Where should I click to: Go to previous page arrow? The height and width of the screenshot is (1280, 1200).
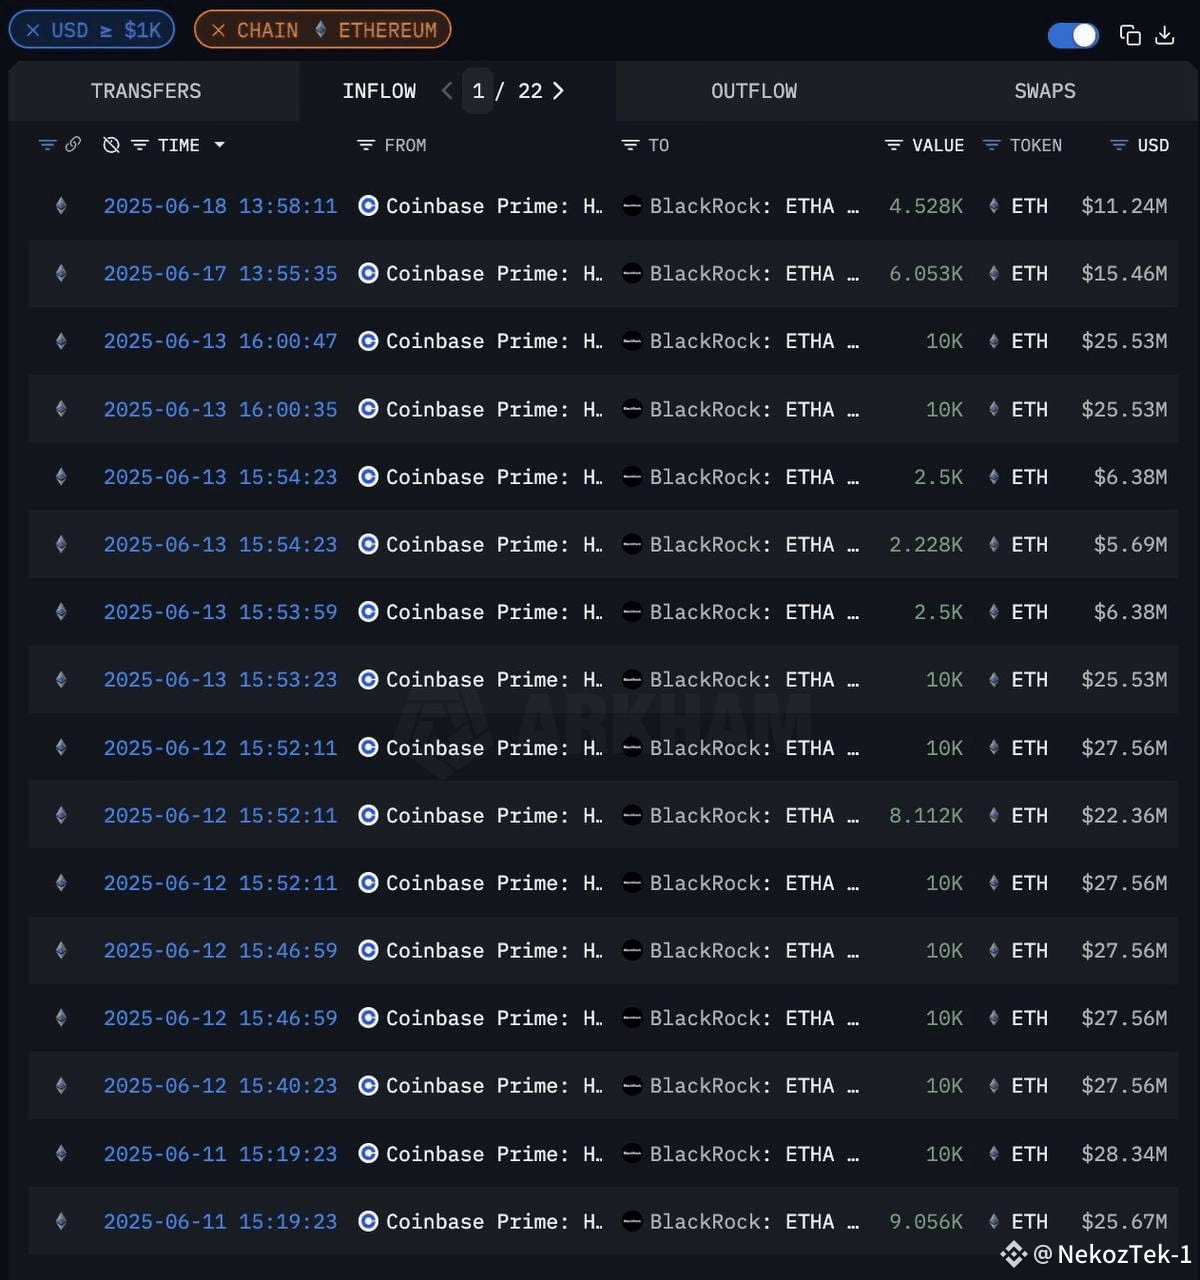point(447,91)
